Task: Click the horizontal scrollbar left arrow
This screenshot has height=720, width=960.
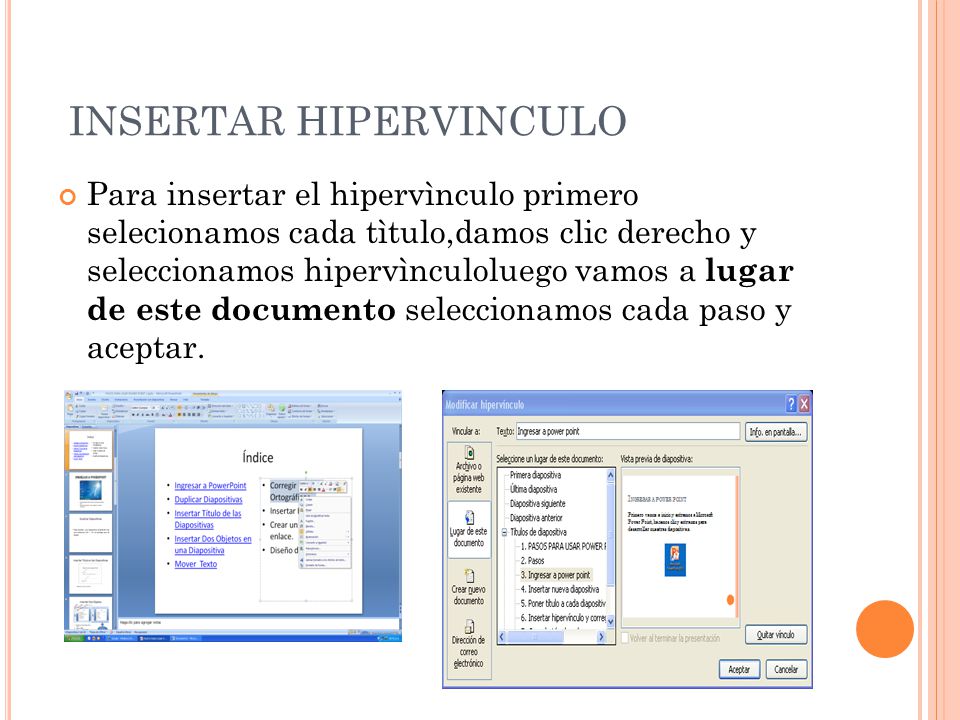Action: [x=502, y=637]
